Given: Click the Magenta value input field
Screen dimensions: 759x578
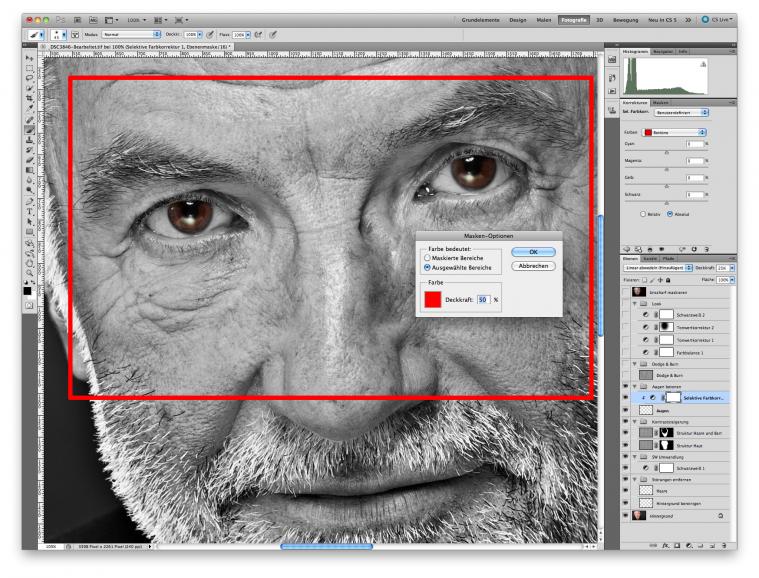Looking at the screenshot, I should click(x=695, y=161).
